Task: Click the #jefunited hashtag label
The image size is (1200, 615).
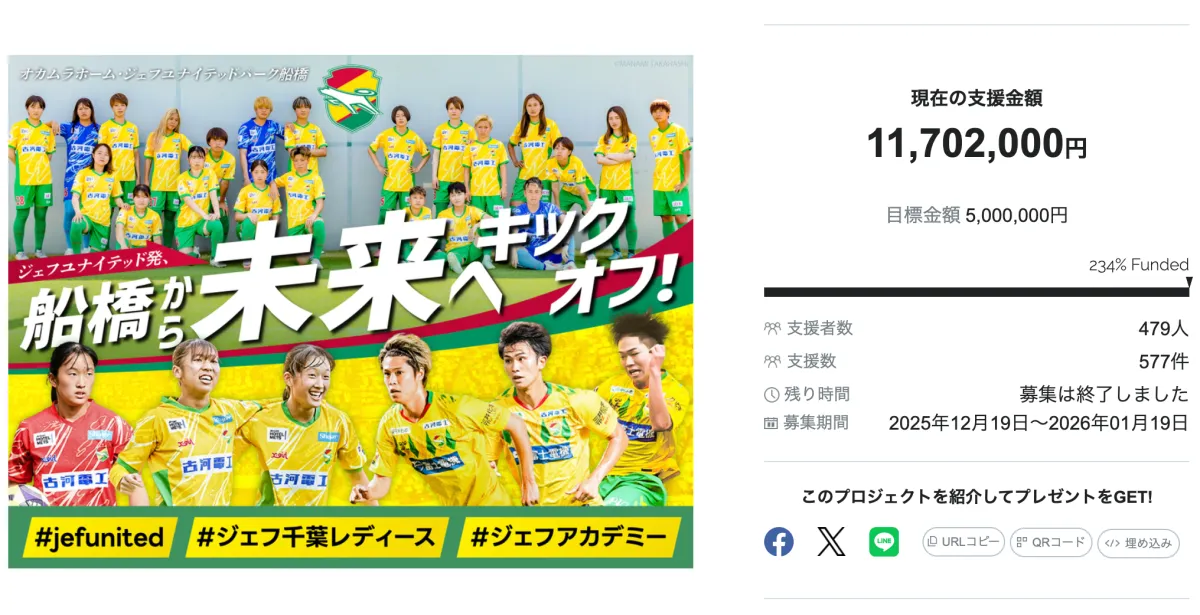Action: pos(98,538)
